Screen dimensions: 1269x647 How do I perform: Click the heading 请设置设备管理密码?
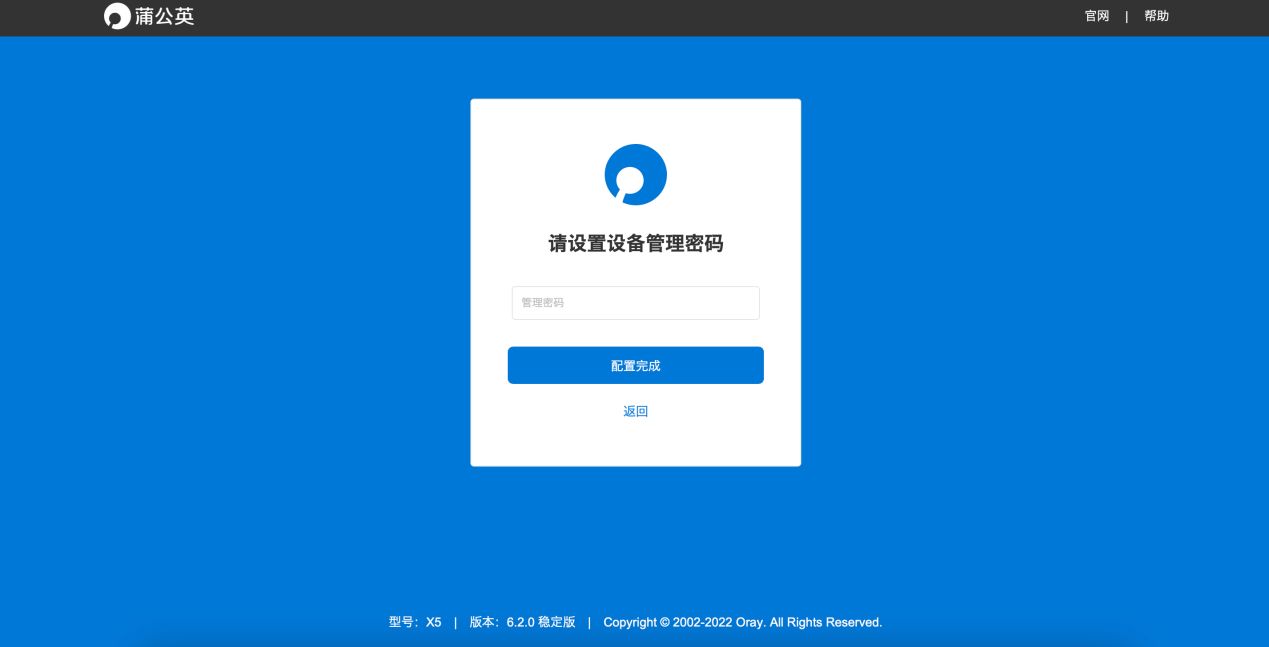point(636,244)
